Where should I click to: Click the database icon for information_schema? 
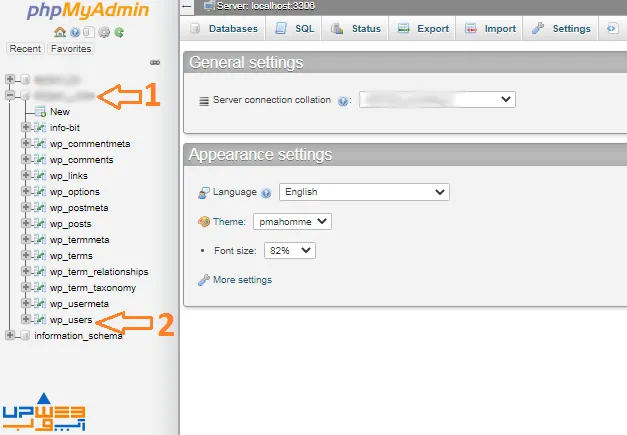[x=25, y=335]
